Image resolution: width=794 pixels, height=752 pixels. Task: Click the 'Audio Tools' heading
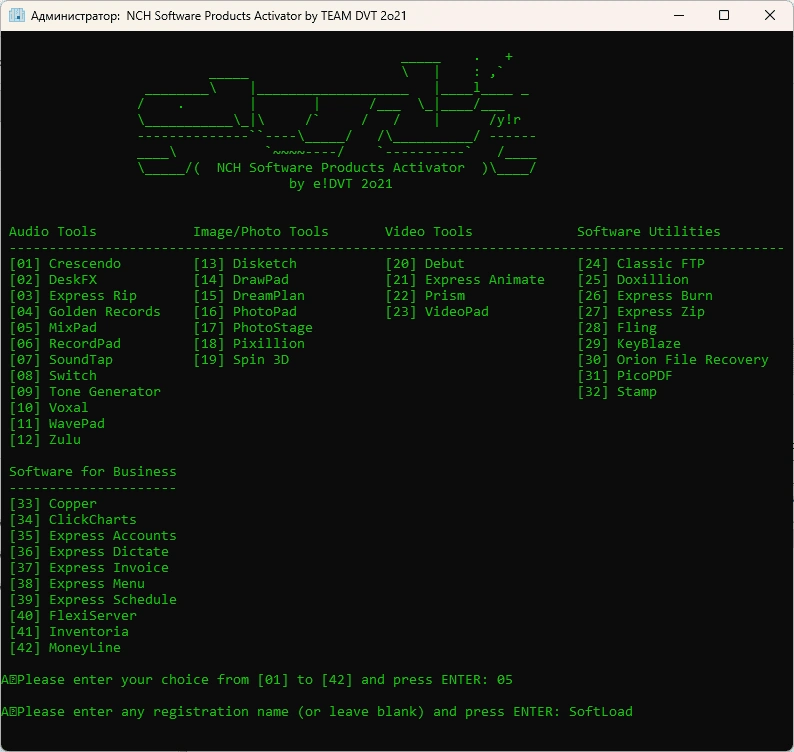coord(53,231)
